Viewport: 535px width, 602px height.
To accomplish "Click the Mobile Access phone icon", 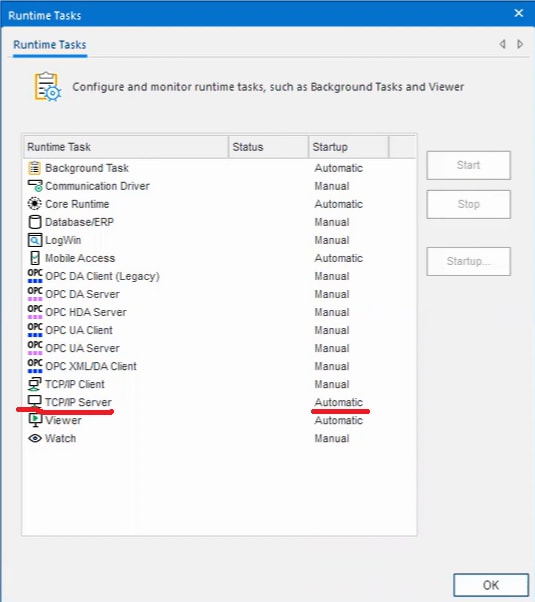I will point(35,258).
